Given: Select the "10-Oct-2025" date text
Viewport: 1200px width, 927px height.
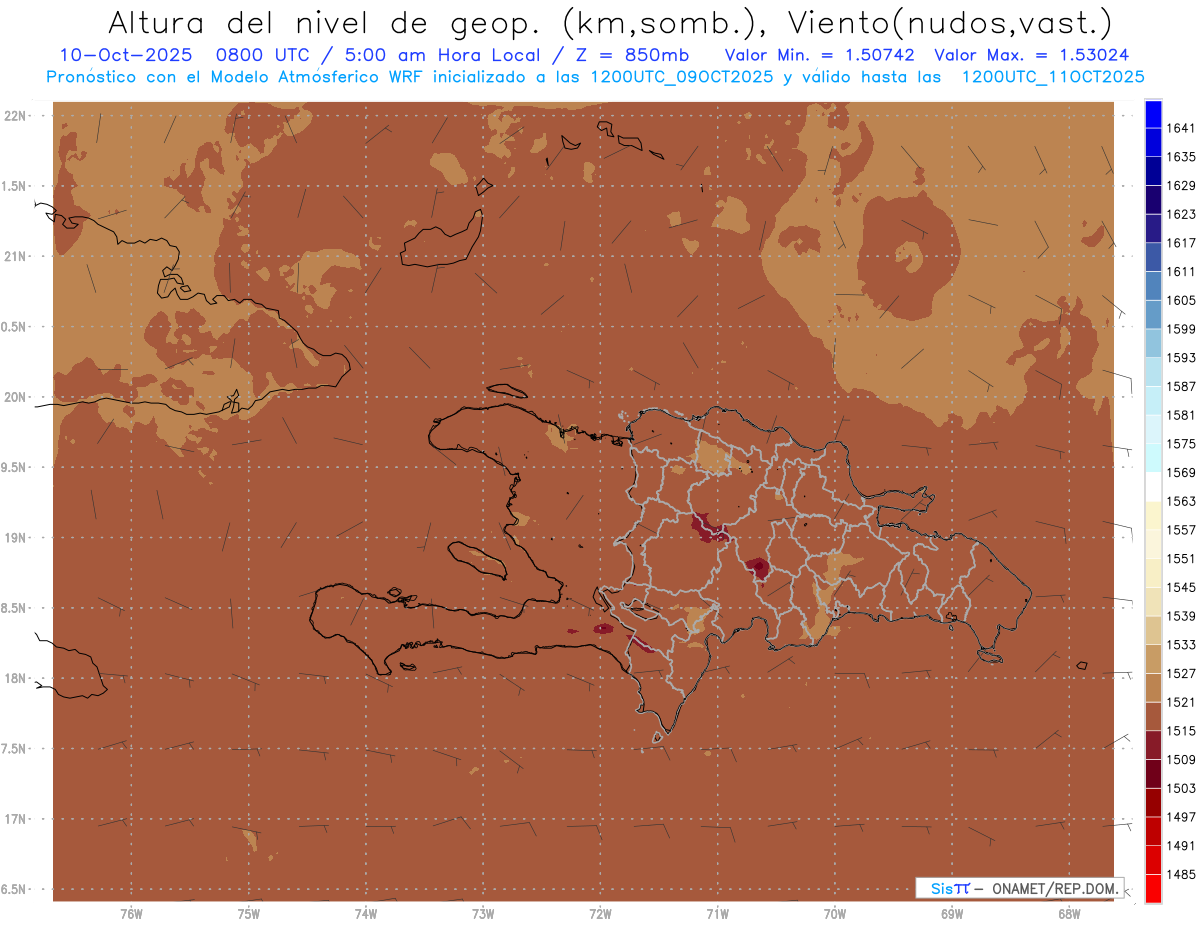Looking at the screenshot, I should click(x=125, y=55).
